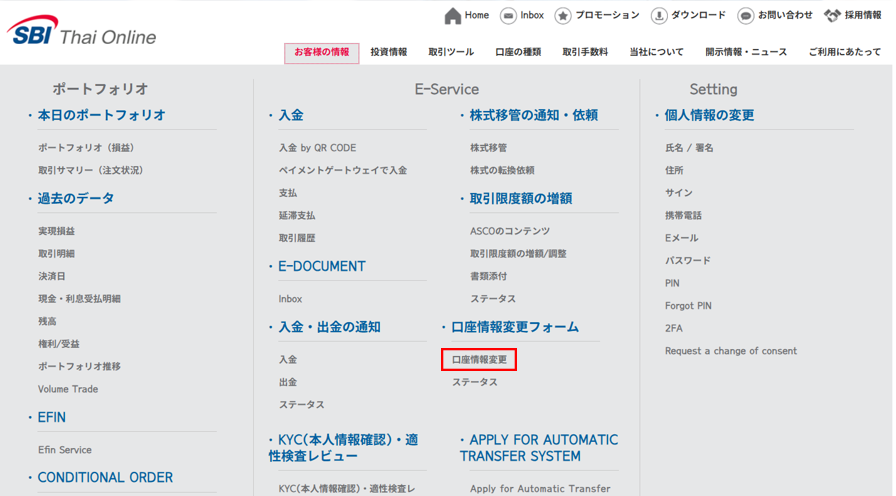The image size is (896, 496).
Task: Open the 携帯電話 setting
Action: coord(683,215)
